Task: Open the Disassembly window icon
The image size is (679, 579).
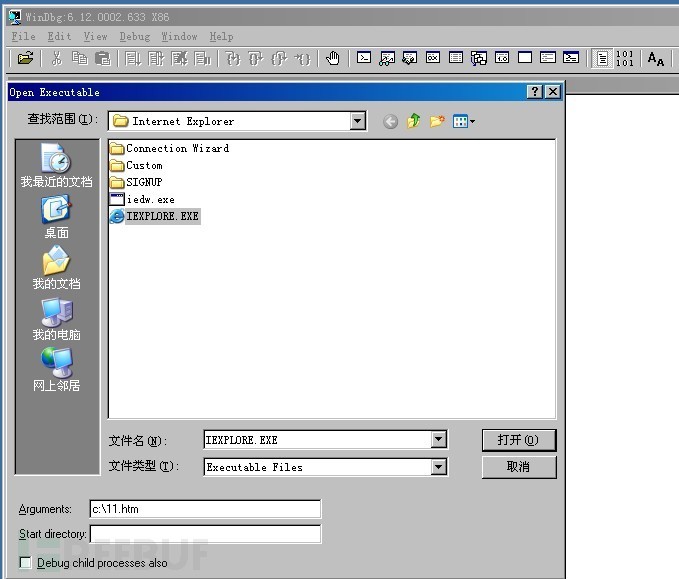Action: tap(502, 58)
